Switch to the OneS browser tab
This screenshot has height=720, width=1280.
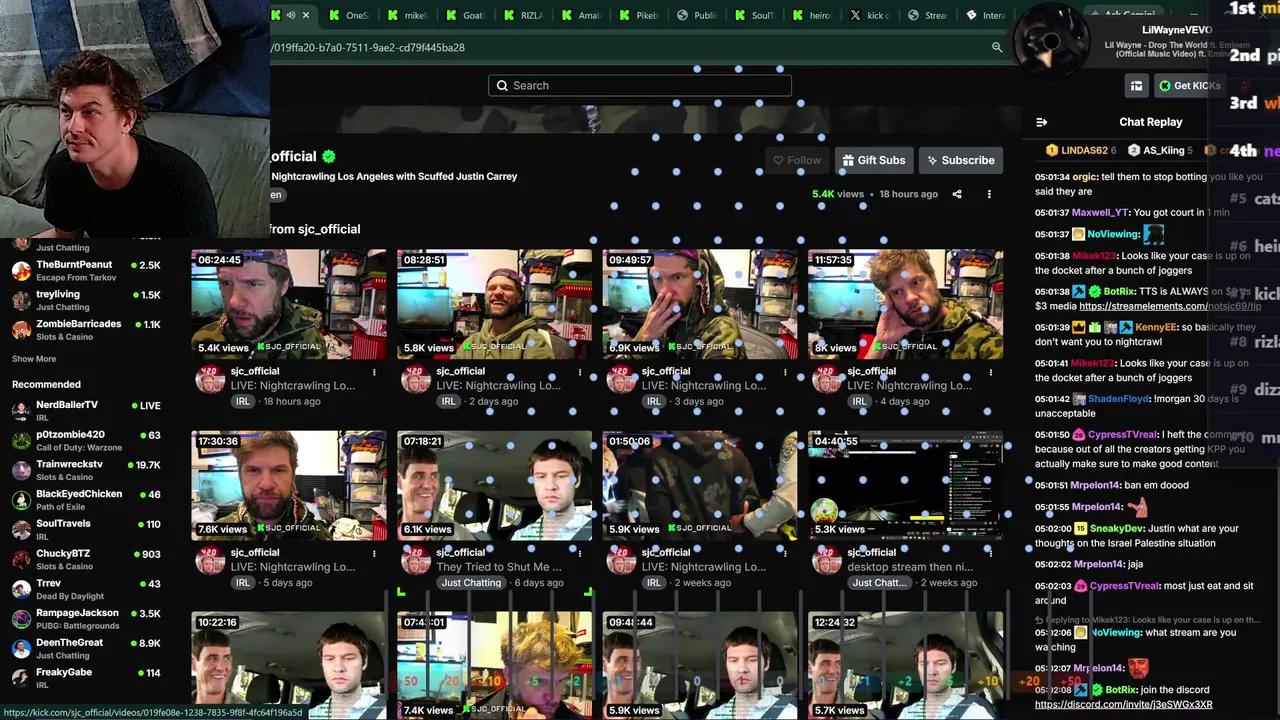pos(347,15)
